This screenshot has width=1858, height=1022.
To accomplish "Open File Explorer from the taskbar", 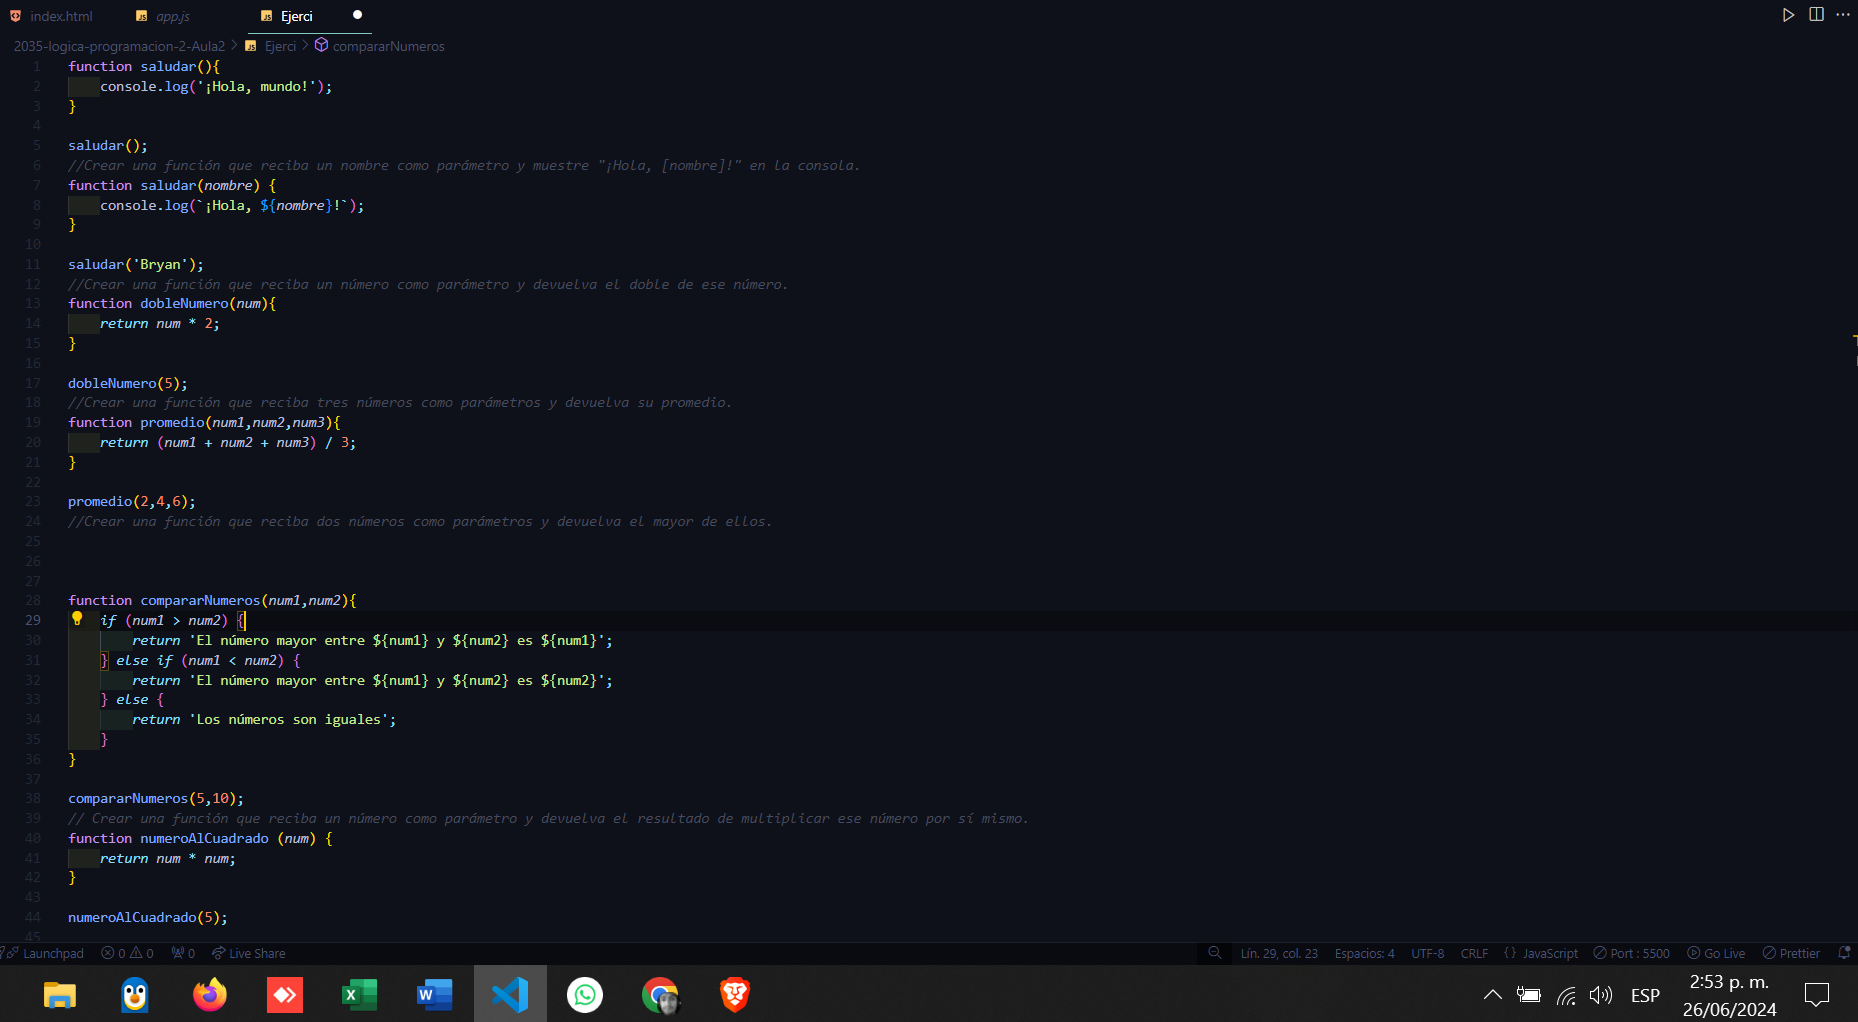I will [x=60, y=994].
